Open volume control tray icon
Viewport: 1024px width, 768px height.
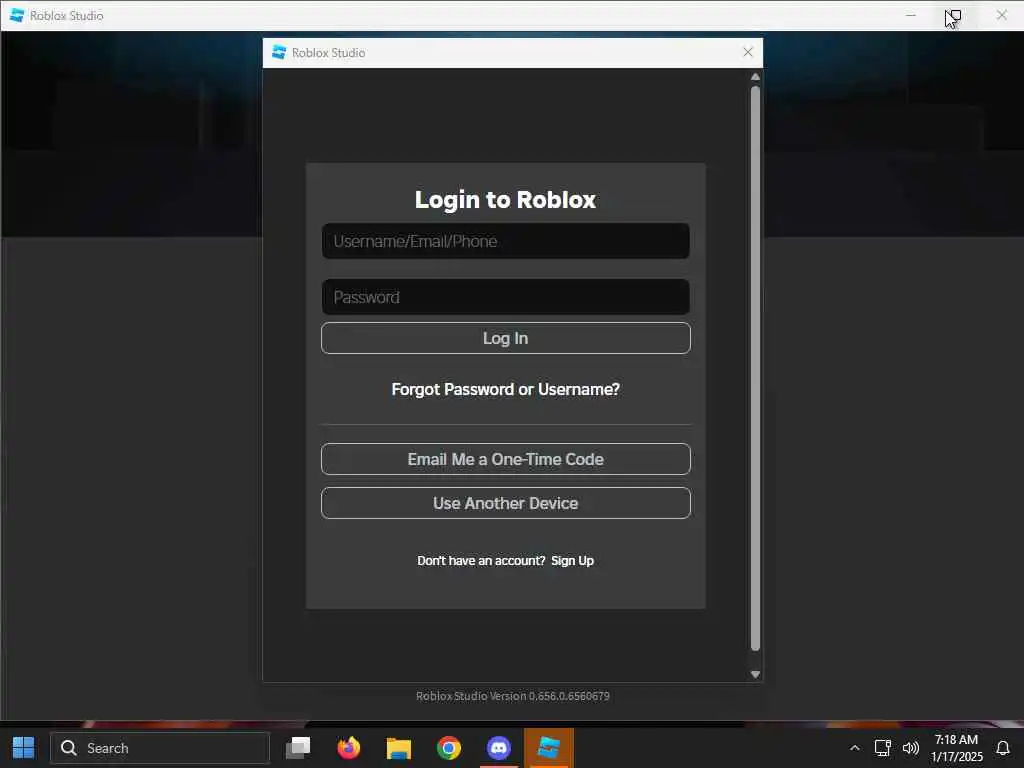coord(910,748)
